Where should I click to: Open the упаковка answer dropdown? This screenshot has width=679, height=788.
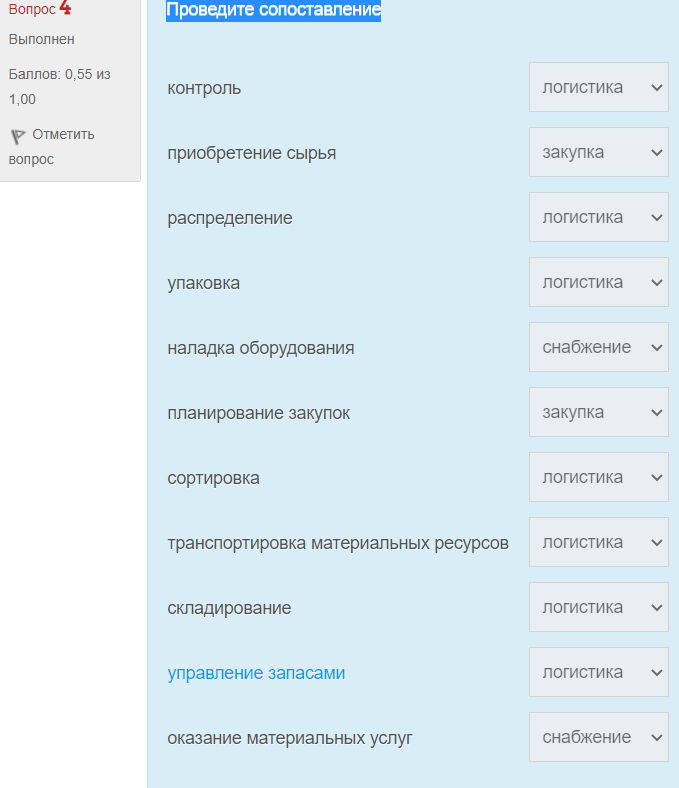coord(599,282)
